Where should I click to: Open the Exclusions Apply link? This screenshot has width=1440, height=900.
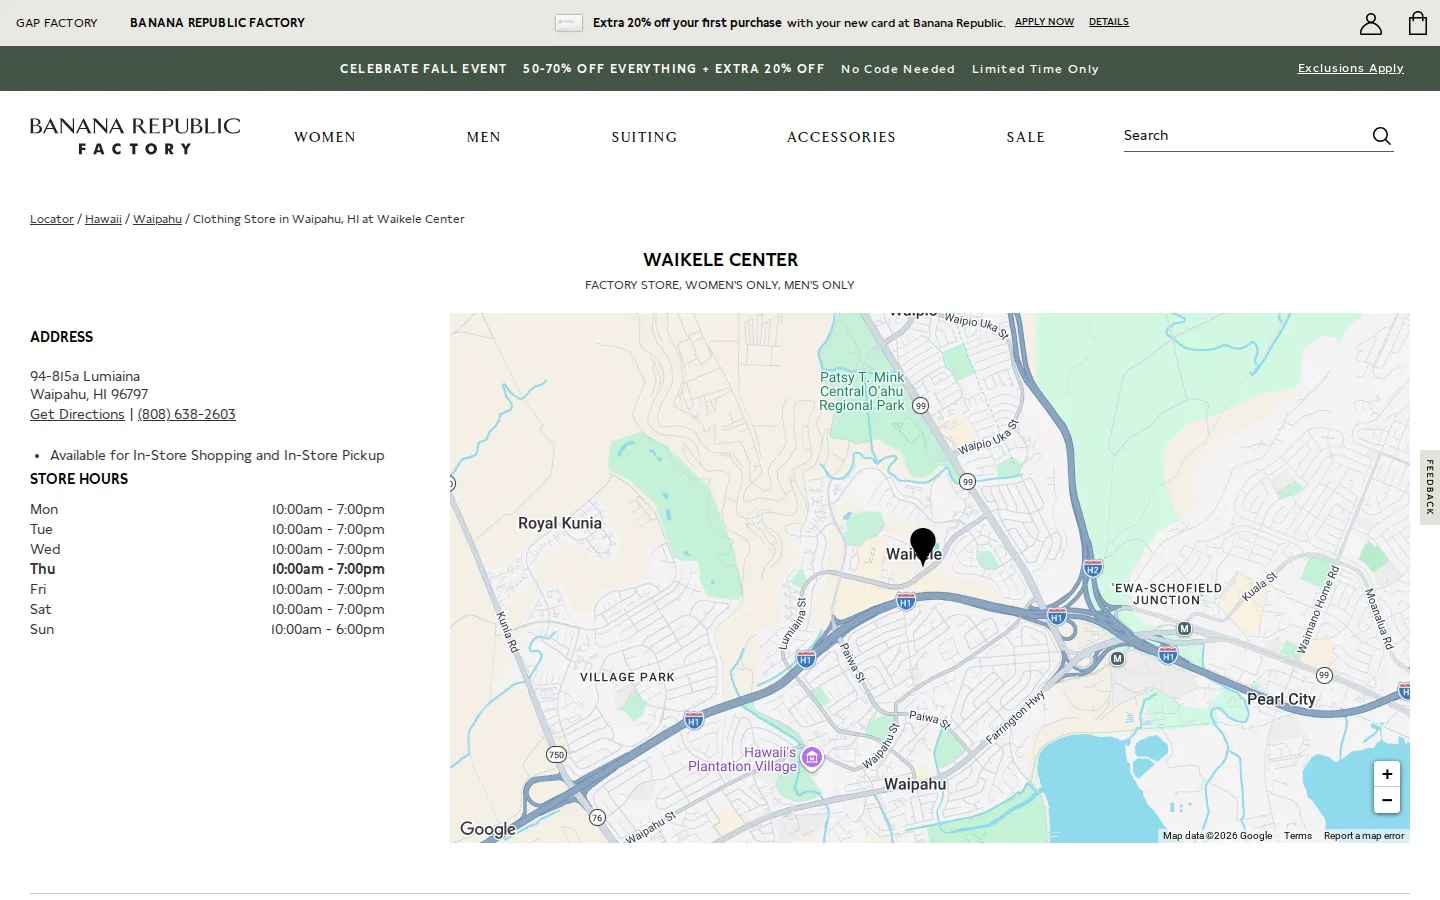(x=1351, y=68)
